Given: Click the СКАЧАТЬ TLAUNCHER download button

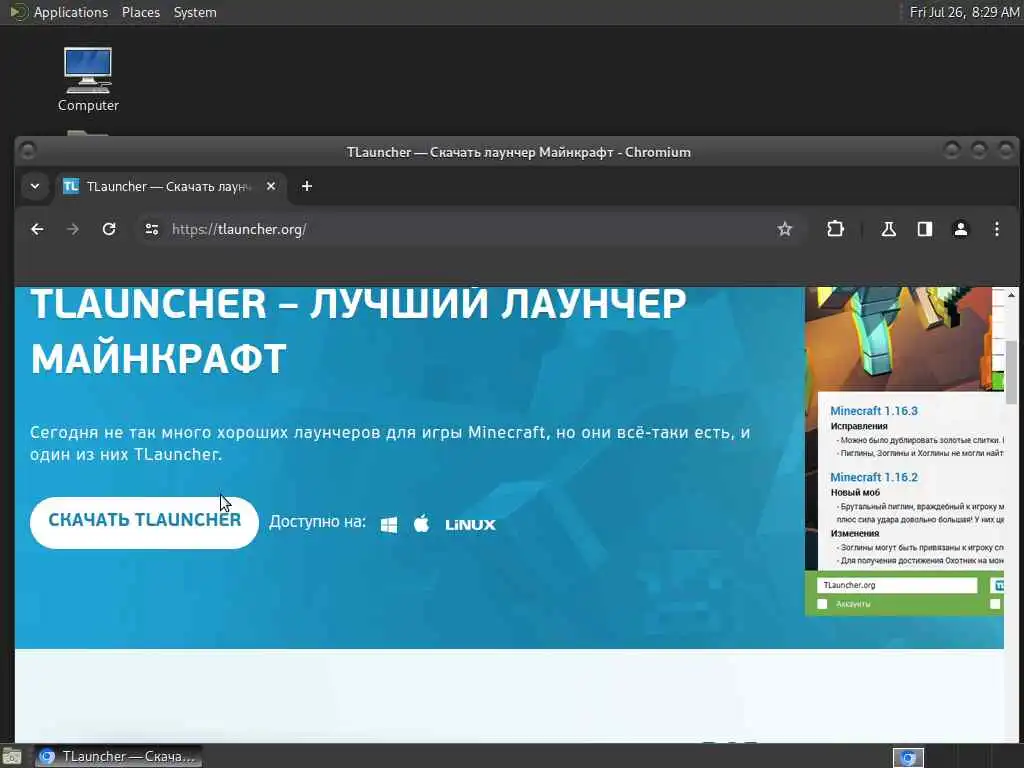Looking at the screenshot, I should (144, 522).
